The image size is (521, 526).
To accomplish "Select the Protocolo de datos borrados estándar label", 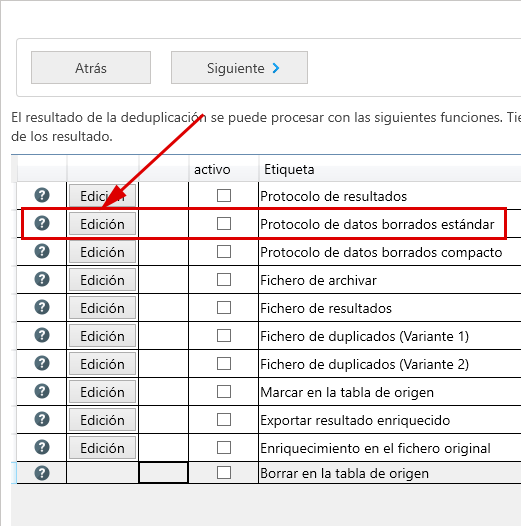I will coord(377,224).
